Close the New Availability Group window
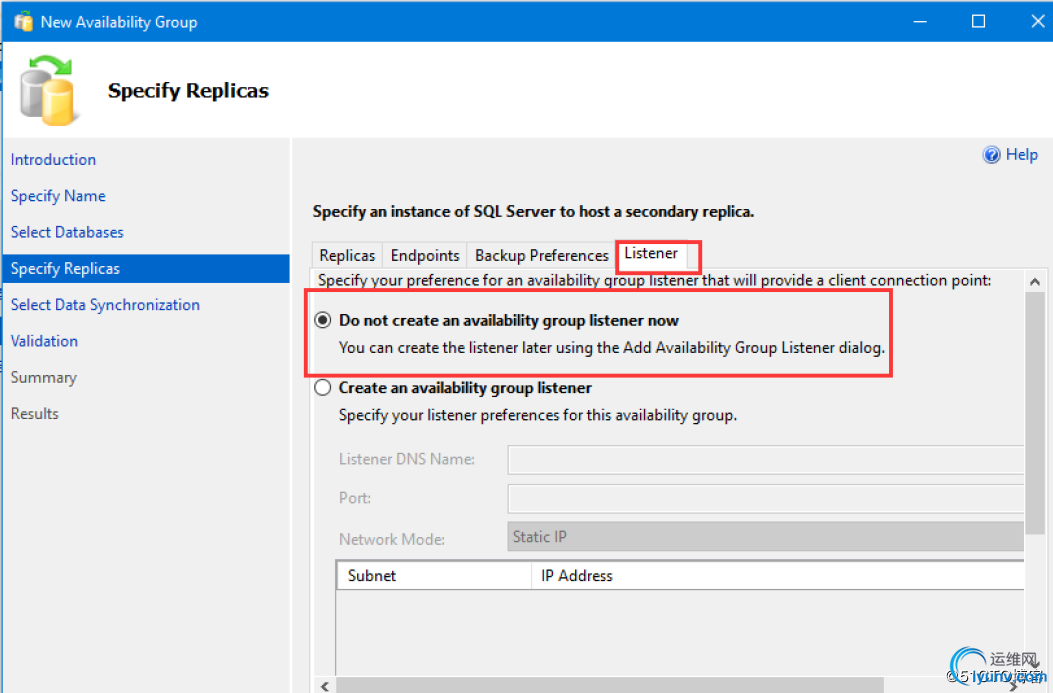1053x693 pixels. click(x=1037, y=21)
